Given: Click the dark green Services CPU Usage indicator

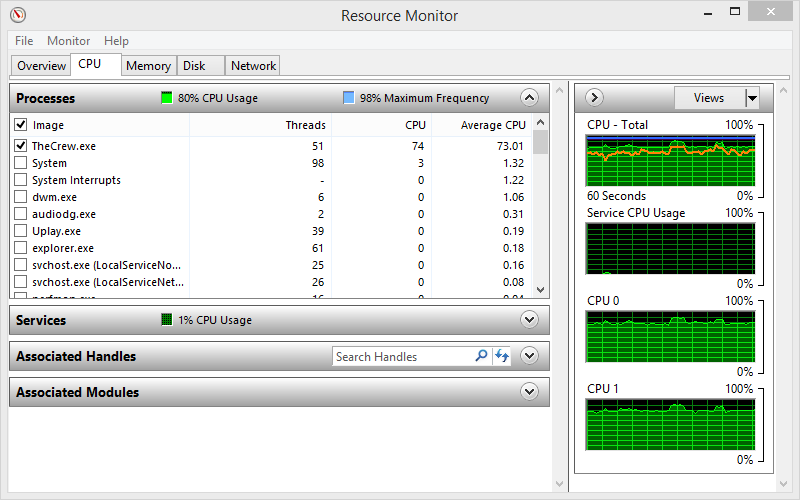Looking at the screenshot, I should (x=167, y=320).
